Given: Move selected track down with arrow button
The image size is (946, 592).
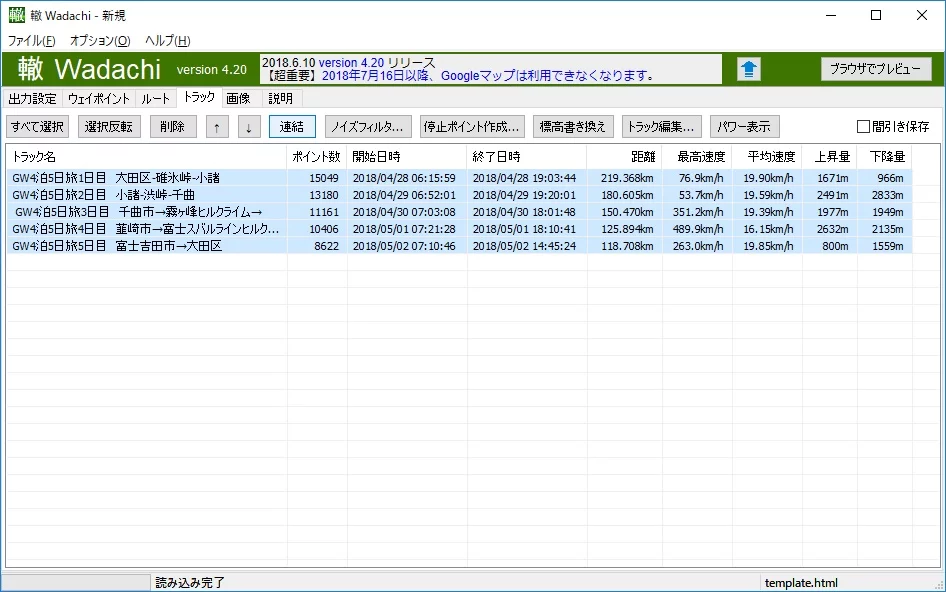Looking at the screenshot, I should 249,127.
